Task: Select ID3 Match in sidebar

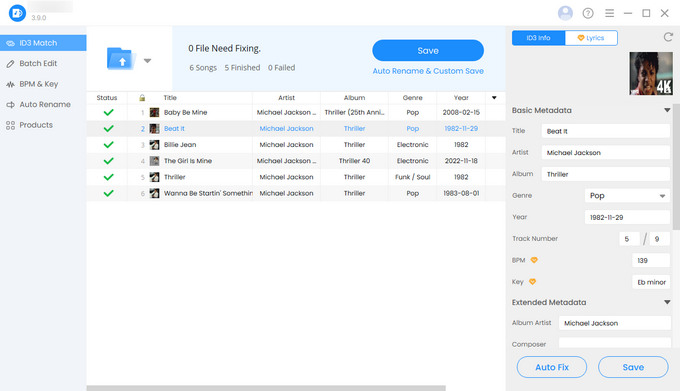Action: 43,43
